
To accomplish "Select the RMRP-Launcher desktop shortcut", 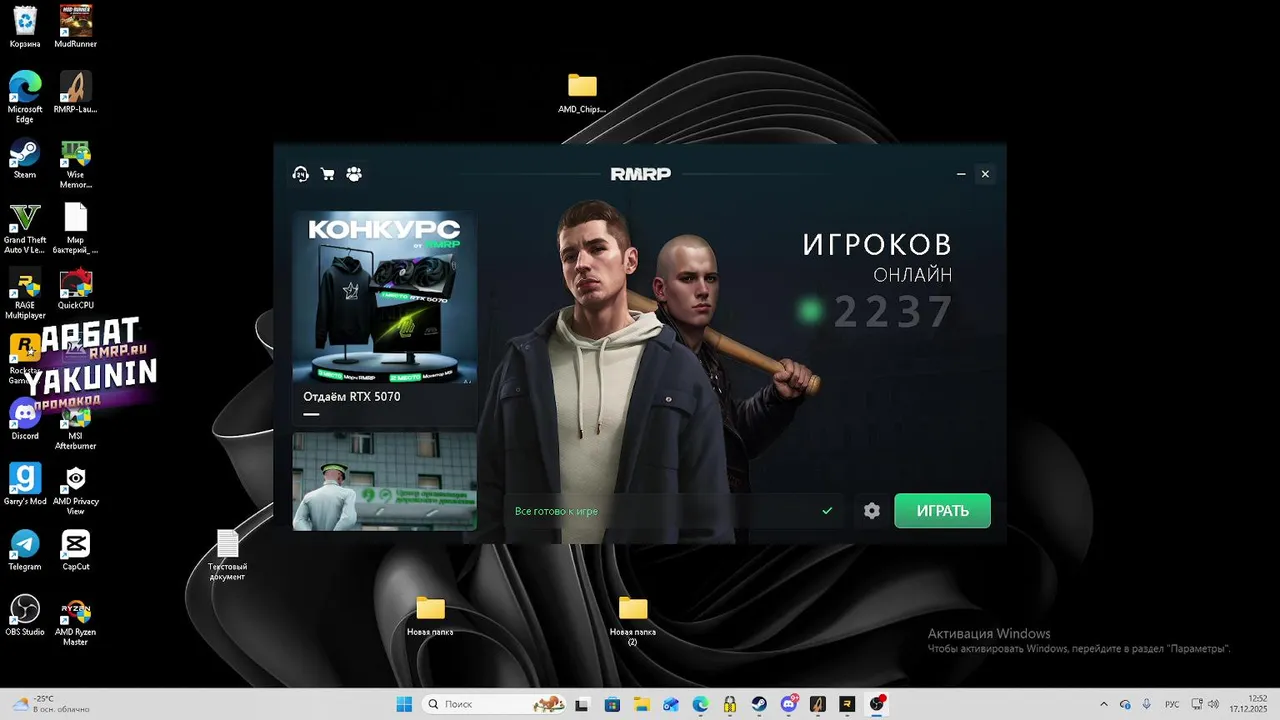I will pos(76,92).
